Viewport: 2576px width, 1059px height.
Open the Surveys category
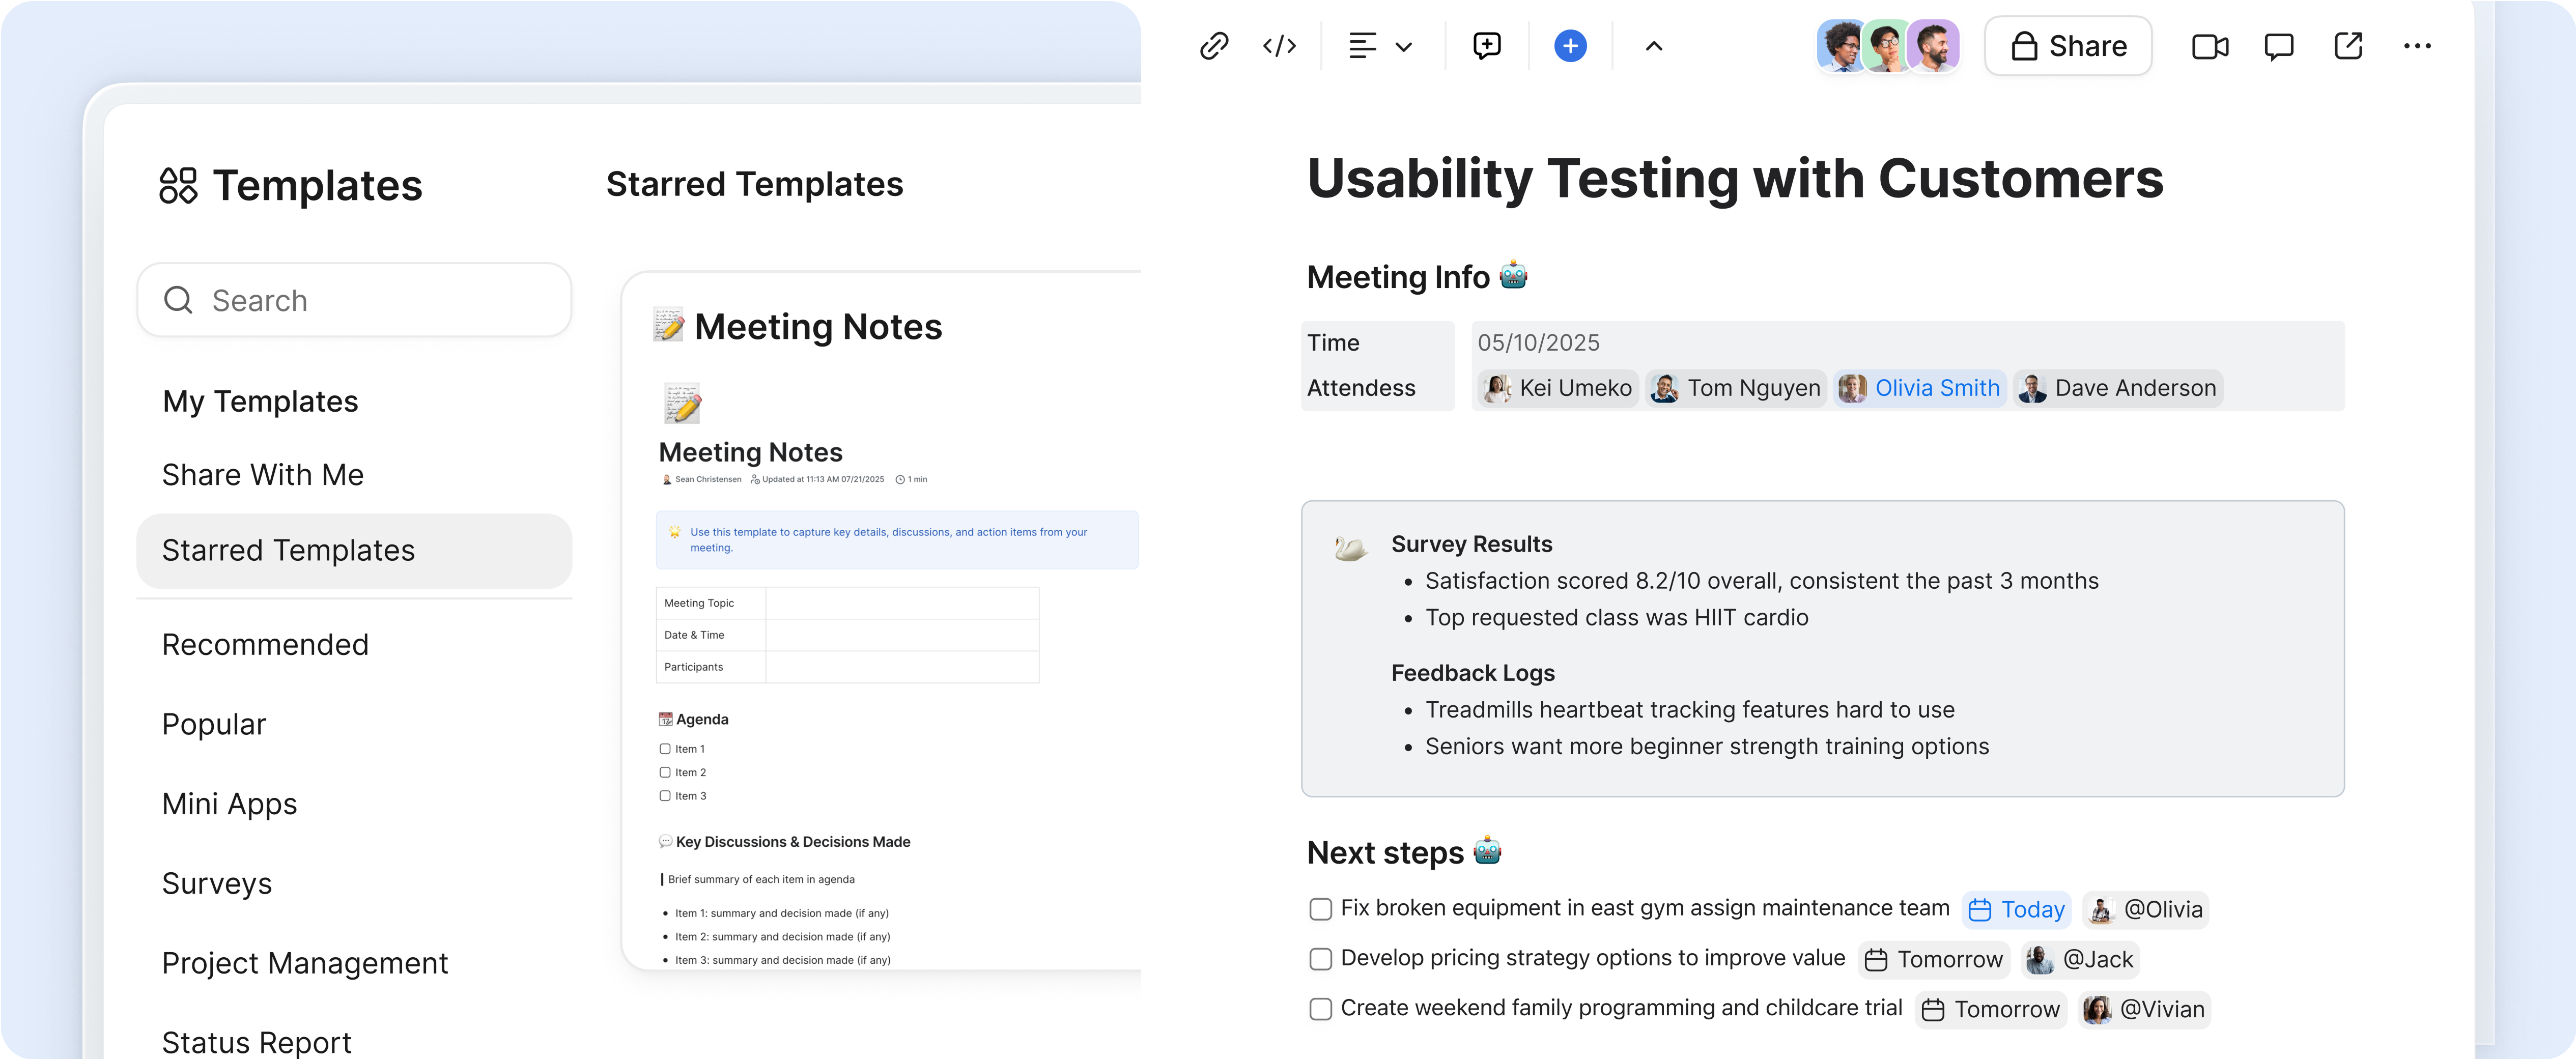(217, 884)
